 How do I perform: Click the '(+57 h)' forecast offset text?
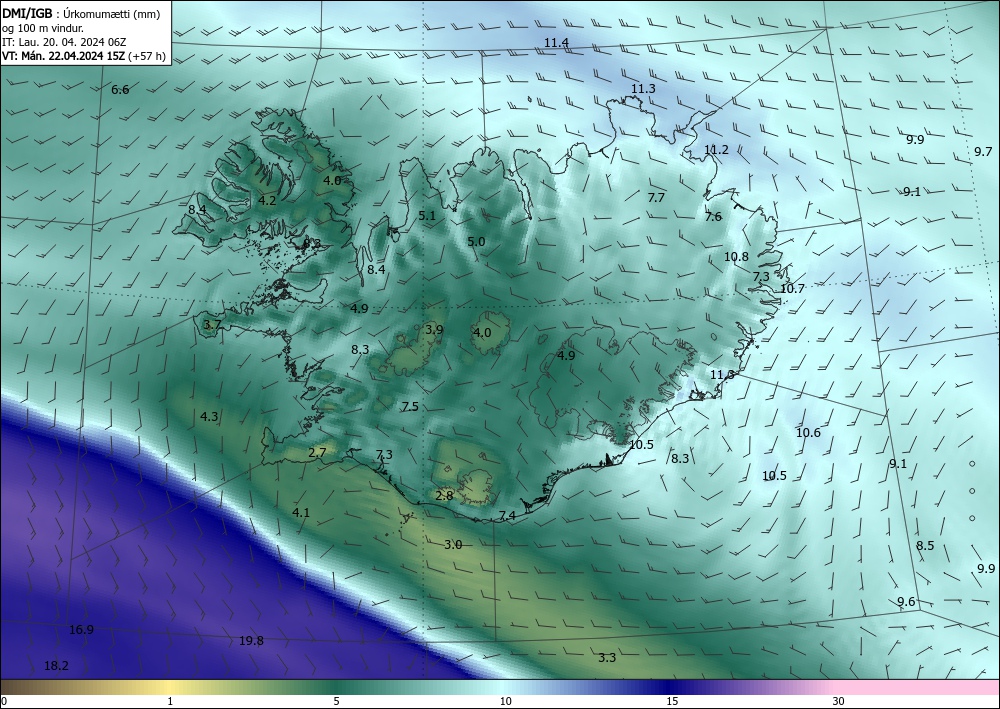pyautogui.click(x=147, y=56)
